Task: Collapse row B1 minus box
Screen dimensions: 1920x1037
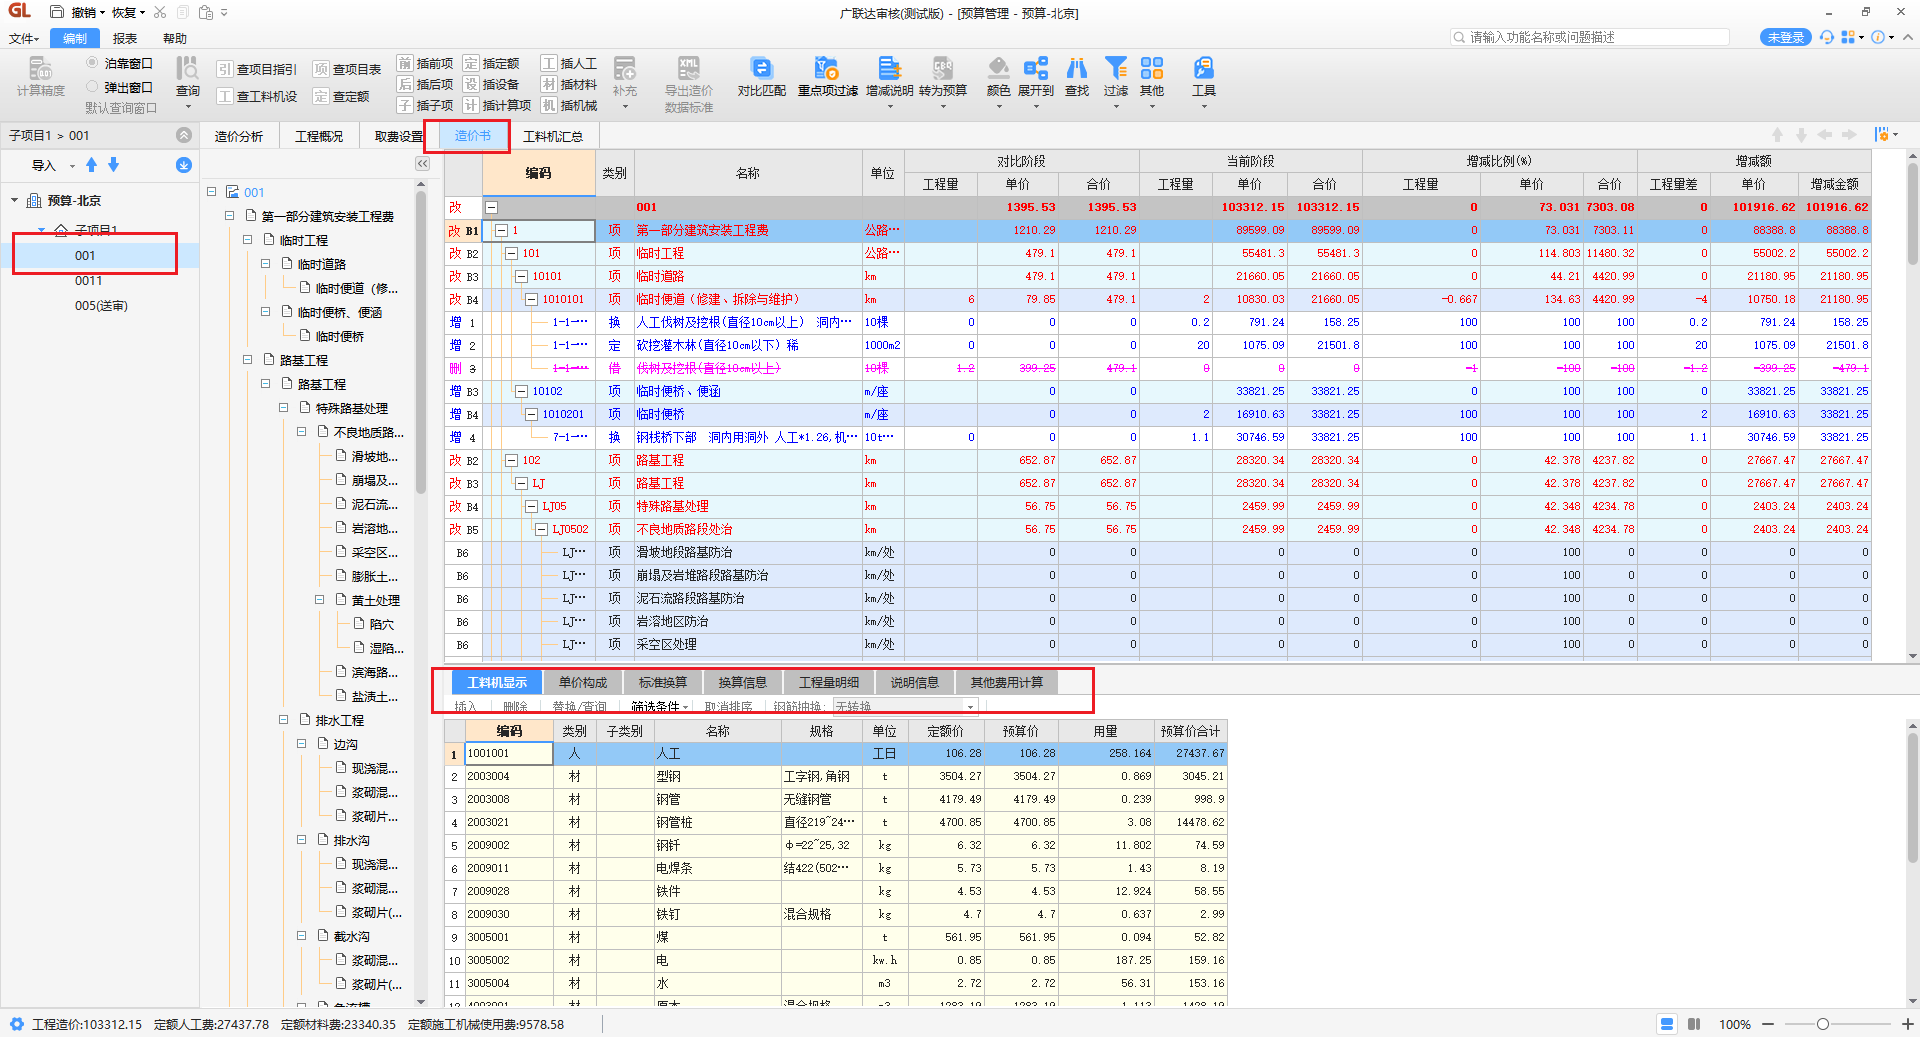Action: point(501,230)
